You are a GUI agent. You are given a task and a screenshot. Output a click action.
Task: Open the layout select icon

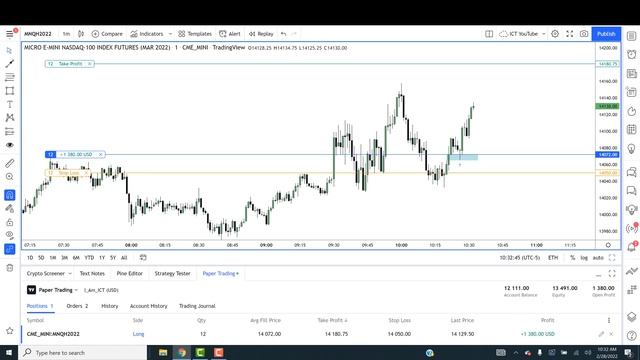(x=489, y=34)
